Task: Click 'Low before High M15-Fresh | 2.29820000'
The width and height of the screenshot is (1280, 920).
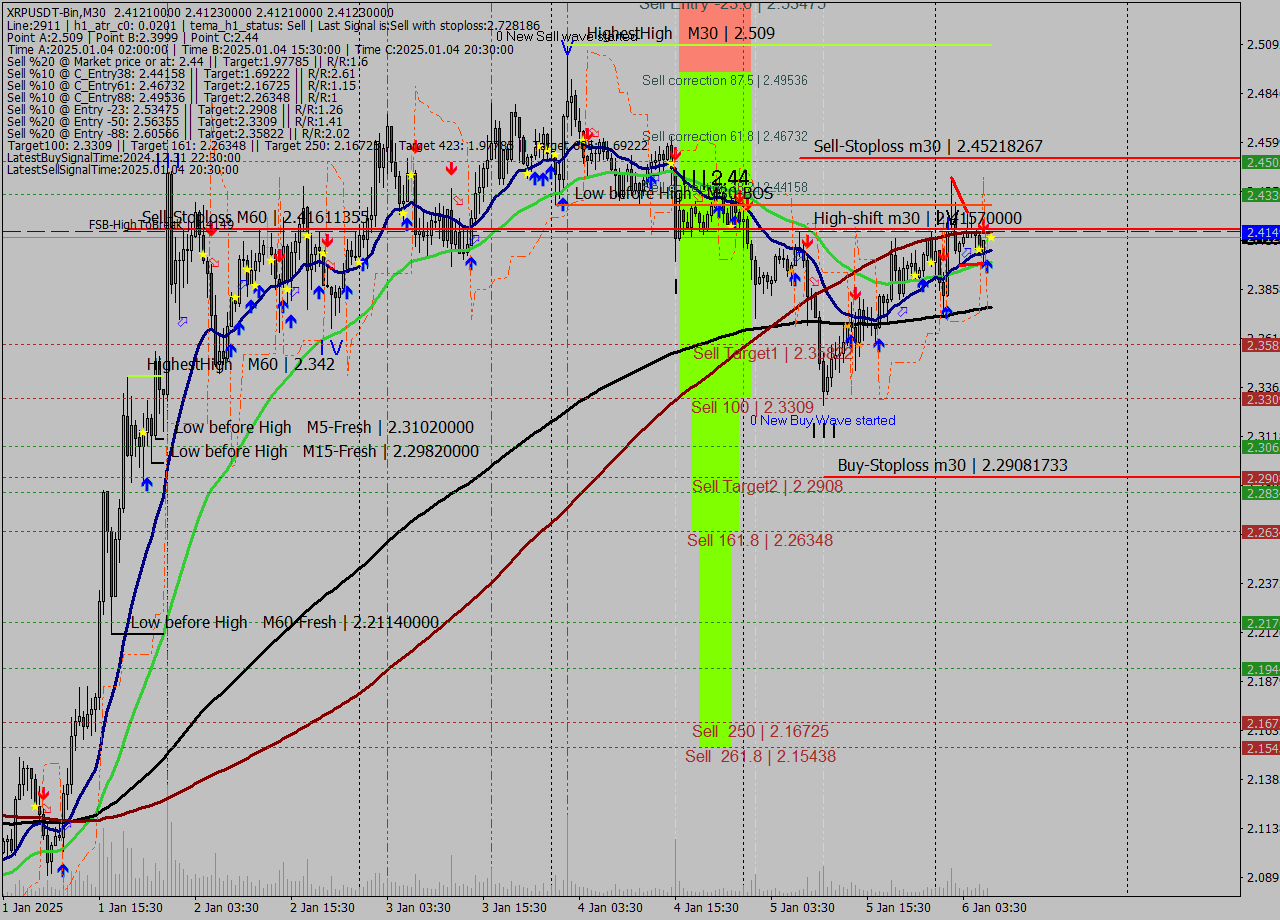Action: click(x=324, y=451)
